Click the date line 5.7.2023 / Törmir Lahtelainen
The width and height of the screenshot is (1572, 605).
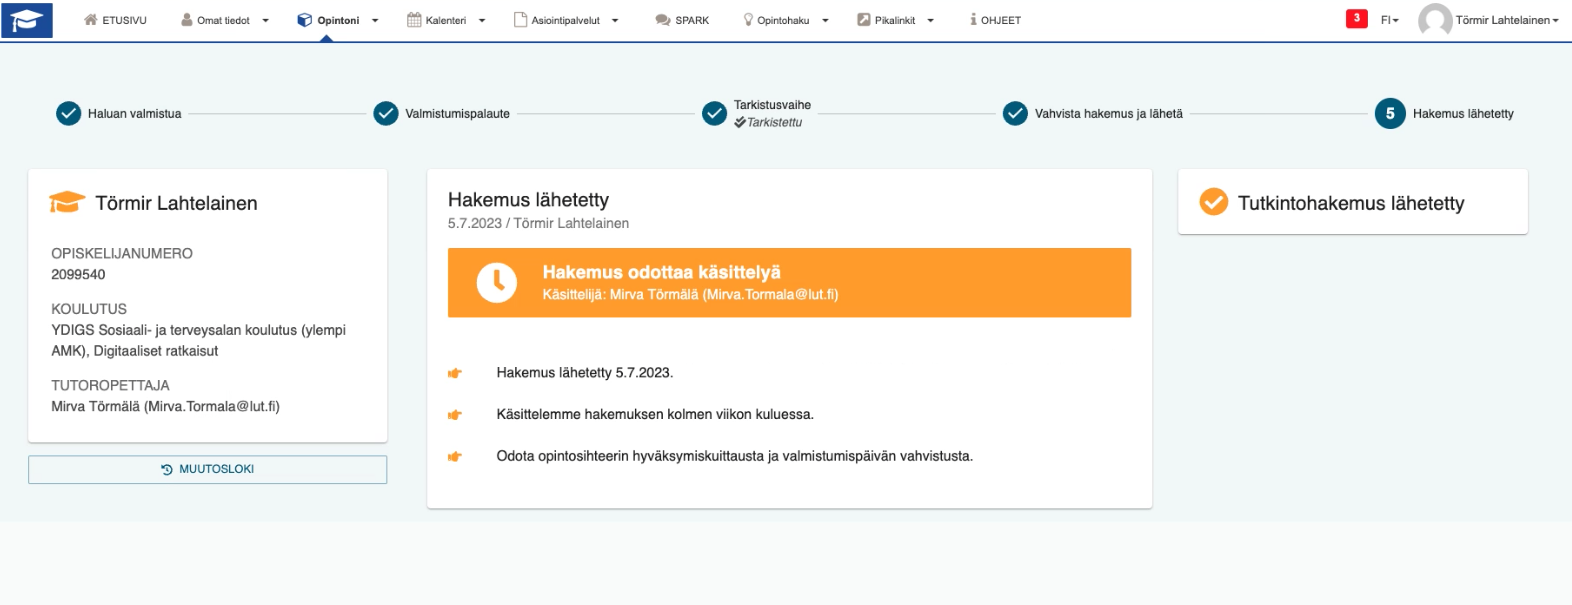coord(538,223)
